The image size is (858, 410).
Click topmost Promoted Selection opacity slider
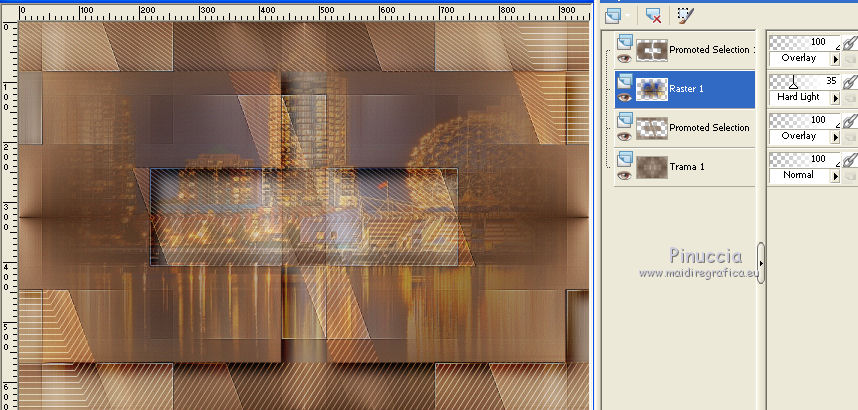pyautogui.click(x=804, y=42)
